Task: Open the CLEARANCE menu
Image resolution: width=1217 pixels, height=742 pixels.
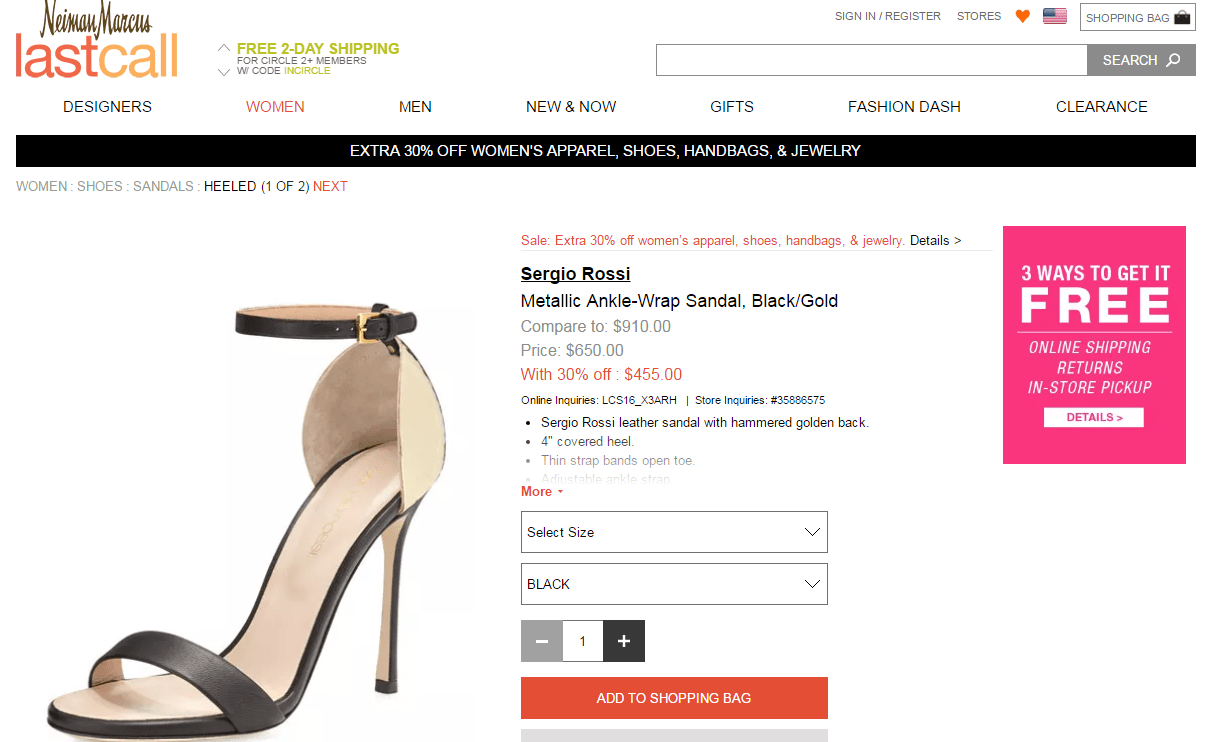Action: 1101,107
